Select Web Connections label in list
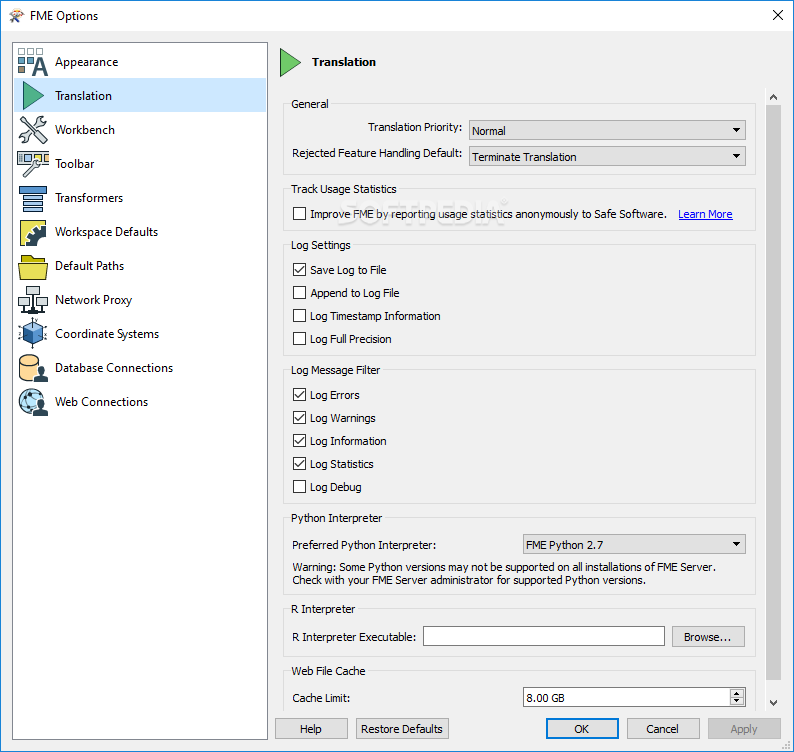 pos(101,402)
